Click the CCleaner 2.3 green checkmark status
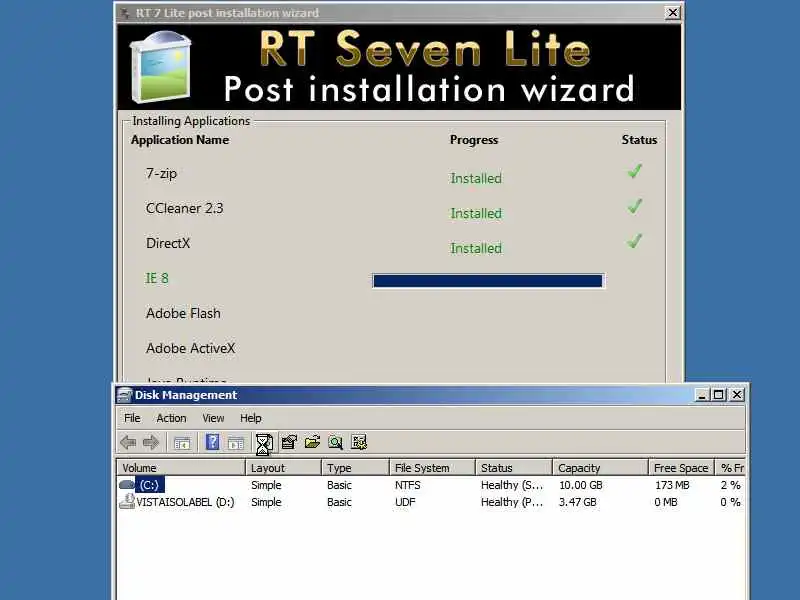The height and width of the screenshot is (600, 800). [x=634, y=206]
